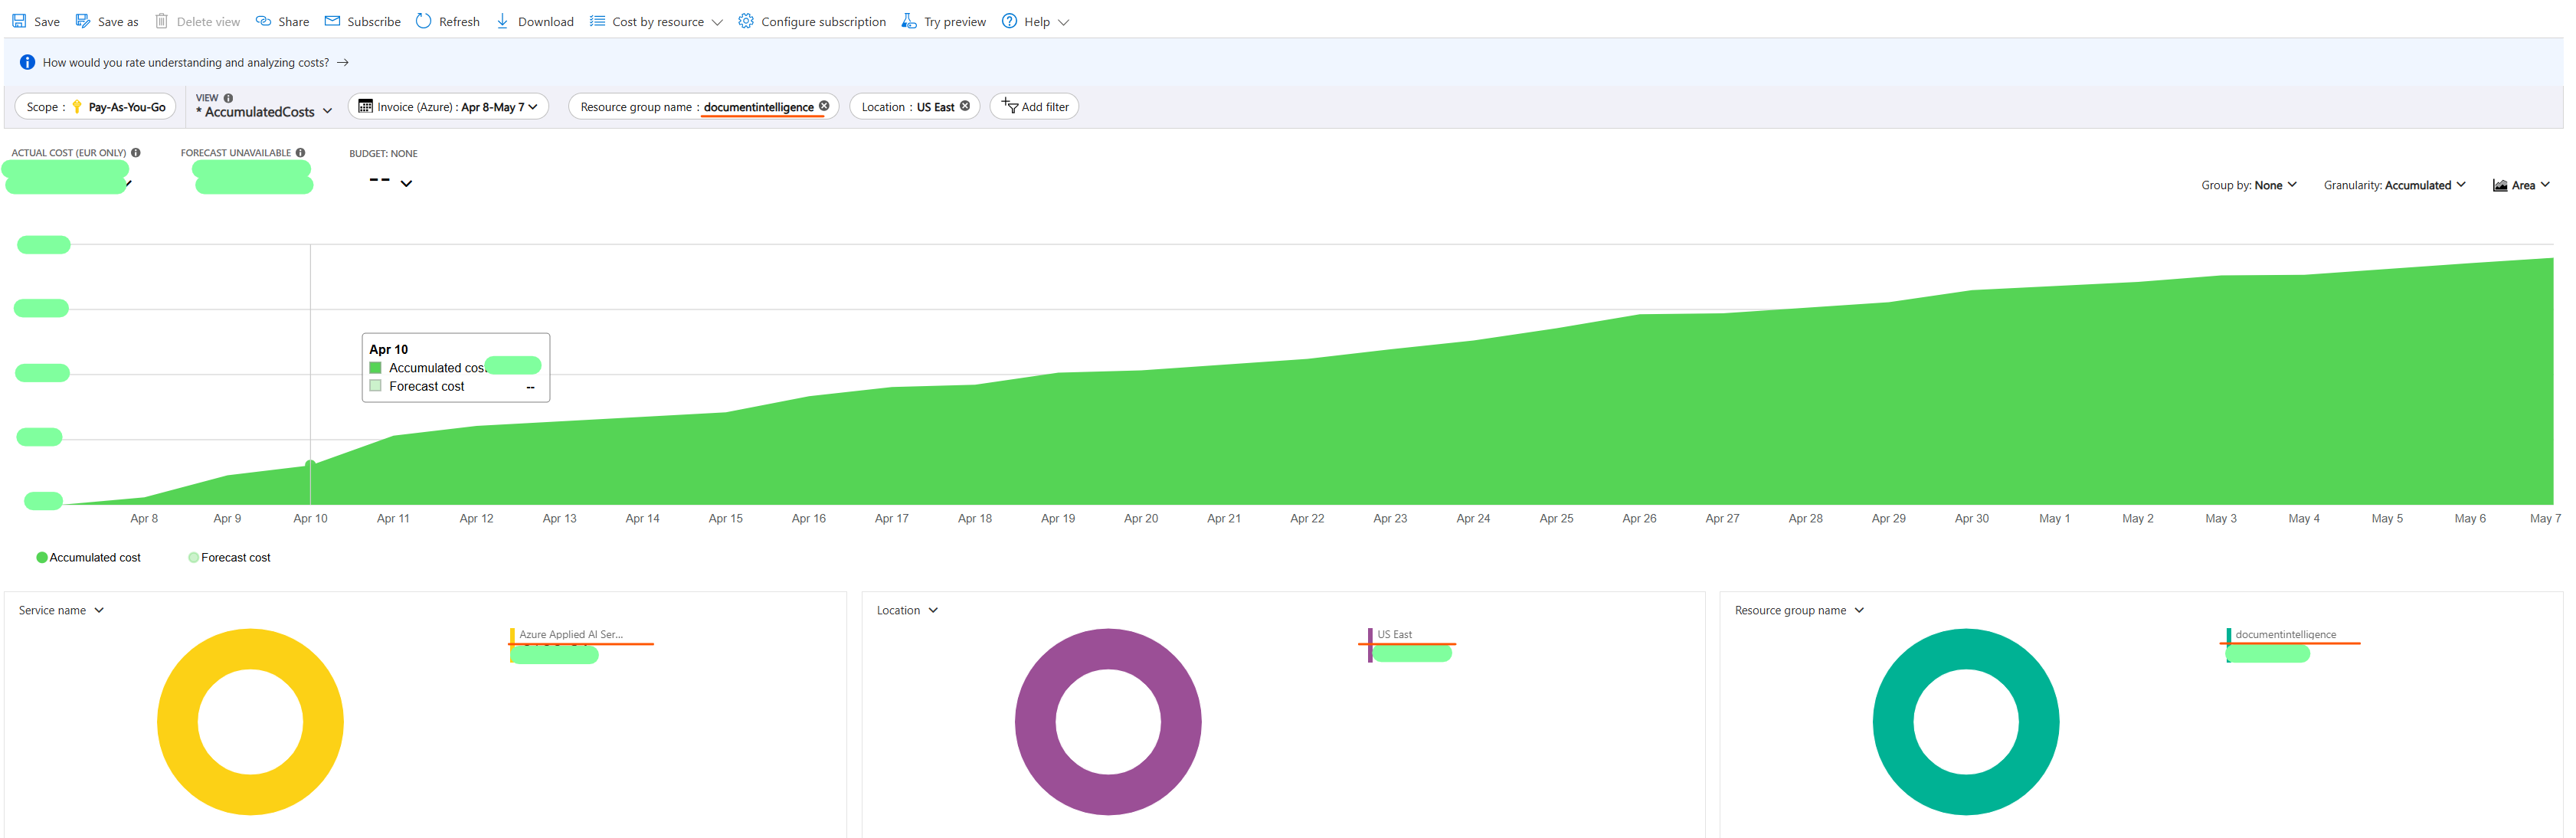The width and height of the screenshot is (2576, 838).
Task: Click the Share icon
Action: click(x=263, y=21)
